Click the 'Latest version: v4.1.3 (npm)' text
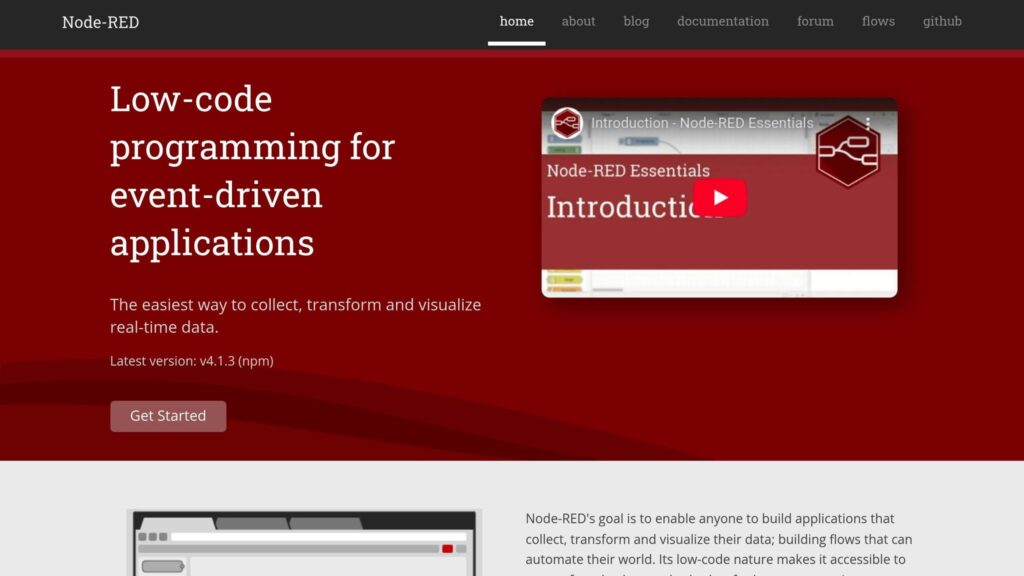The image size is (1024, 576). (191, 361)
